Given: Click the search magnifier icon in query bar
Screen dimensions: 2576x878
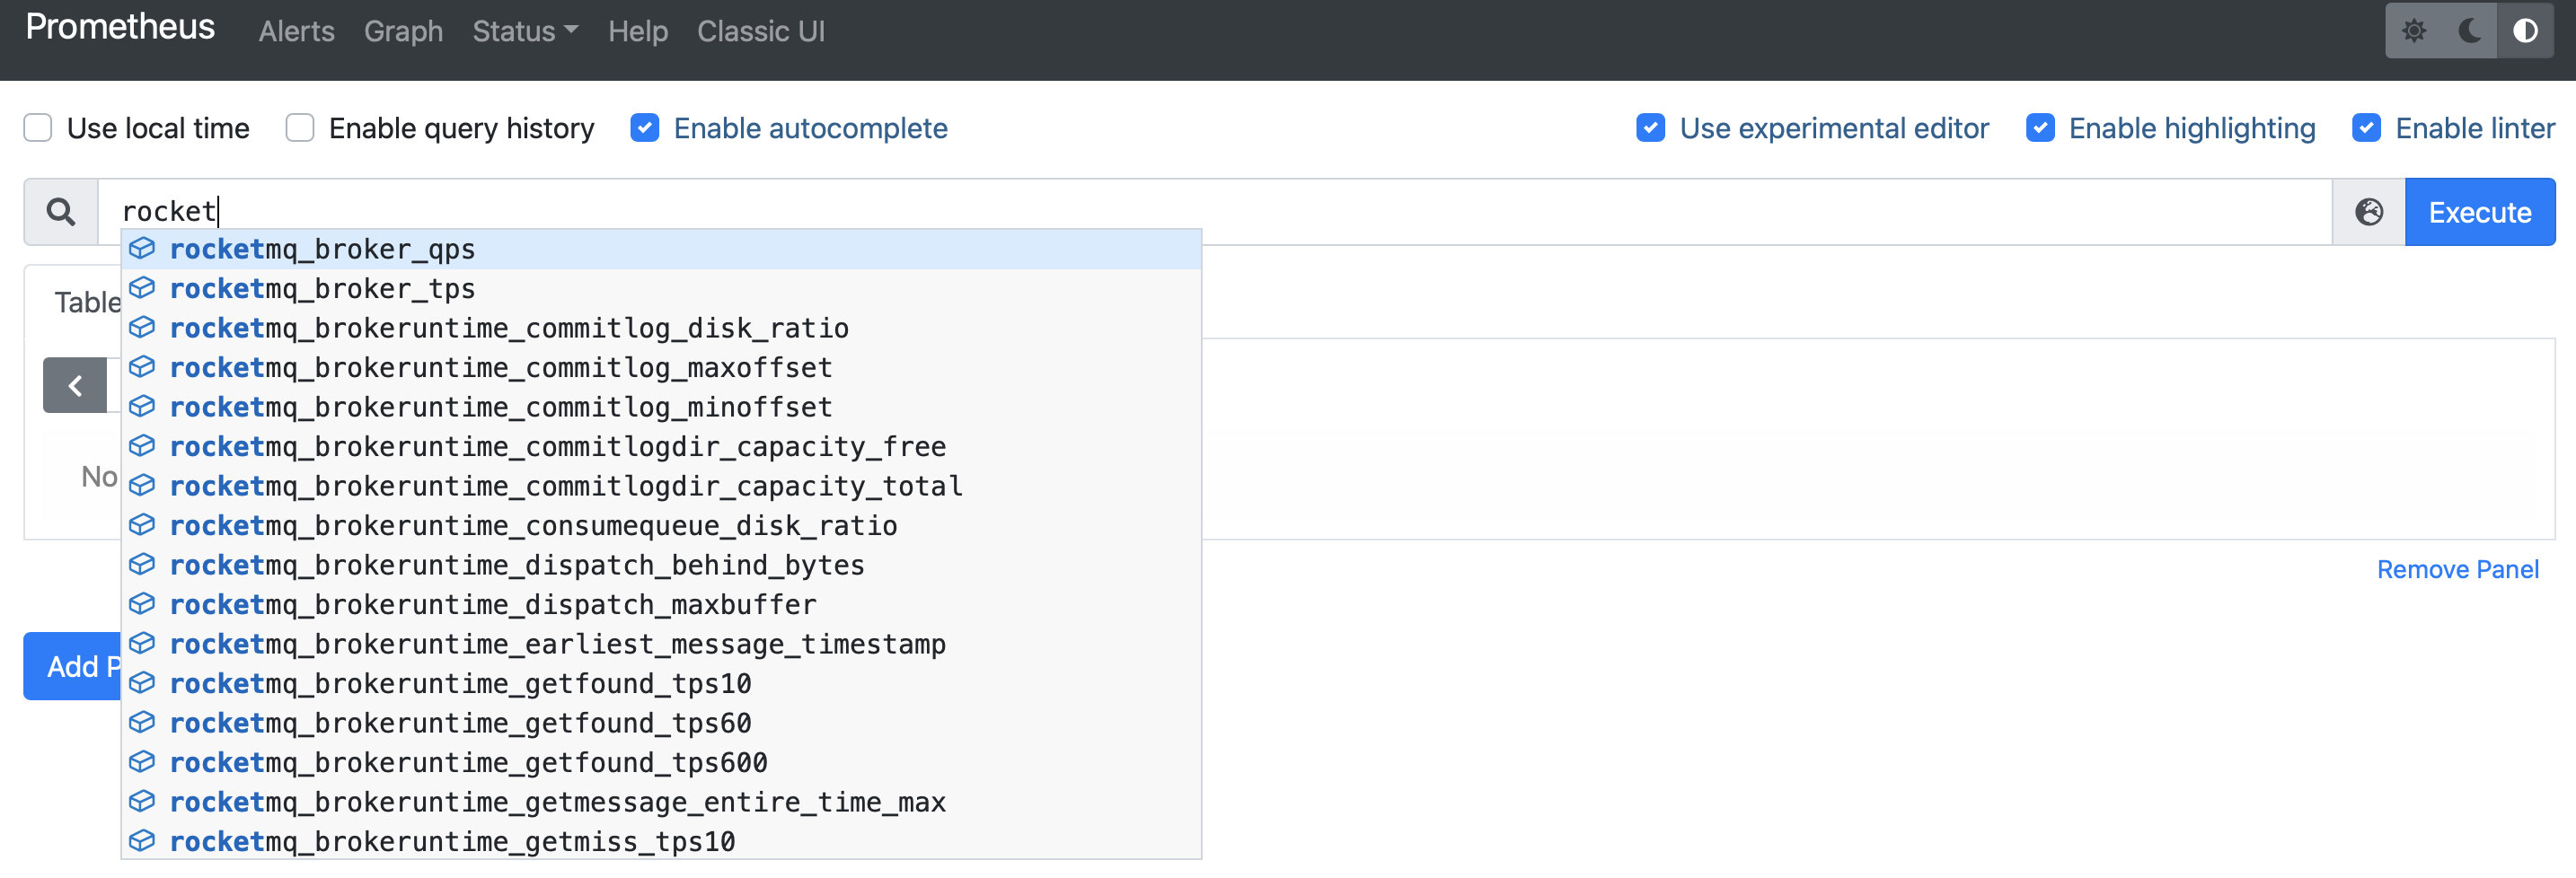Looking at the screenshot, I should [59, 211].
